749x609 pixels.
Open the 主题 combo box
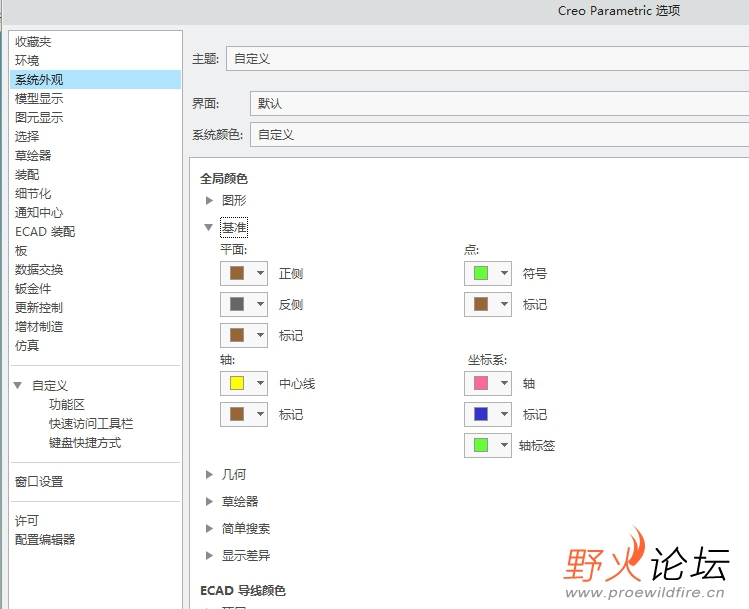487,59
